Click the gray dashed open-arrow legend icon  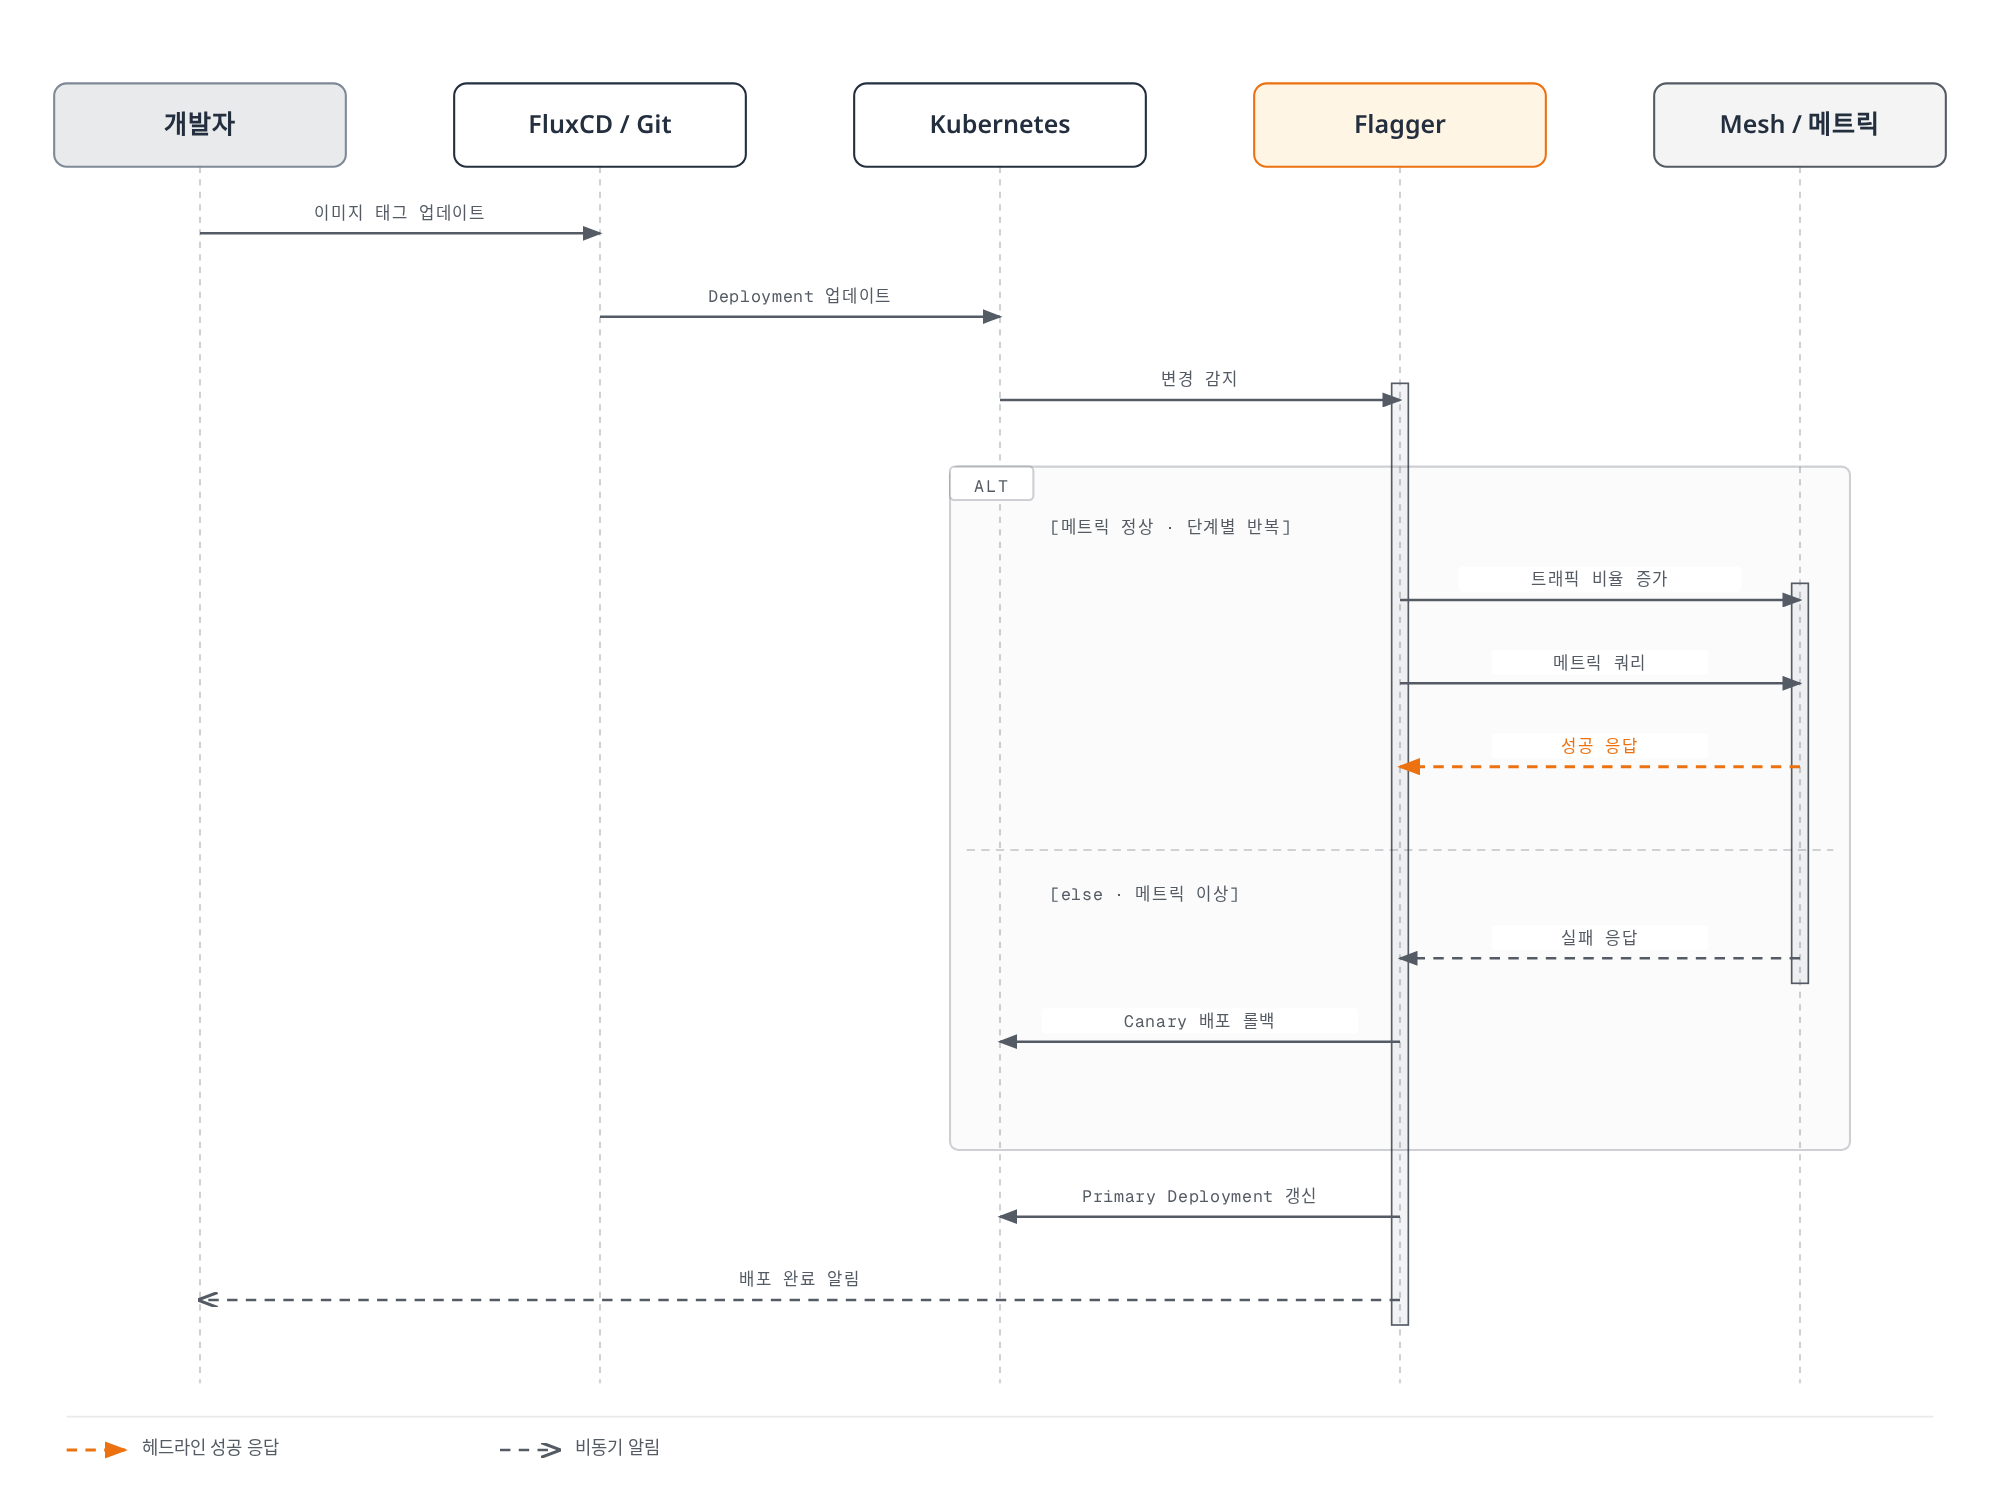[530, 1449]
